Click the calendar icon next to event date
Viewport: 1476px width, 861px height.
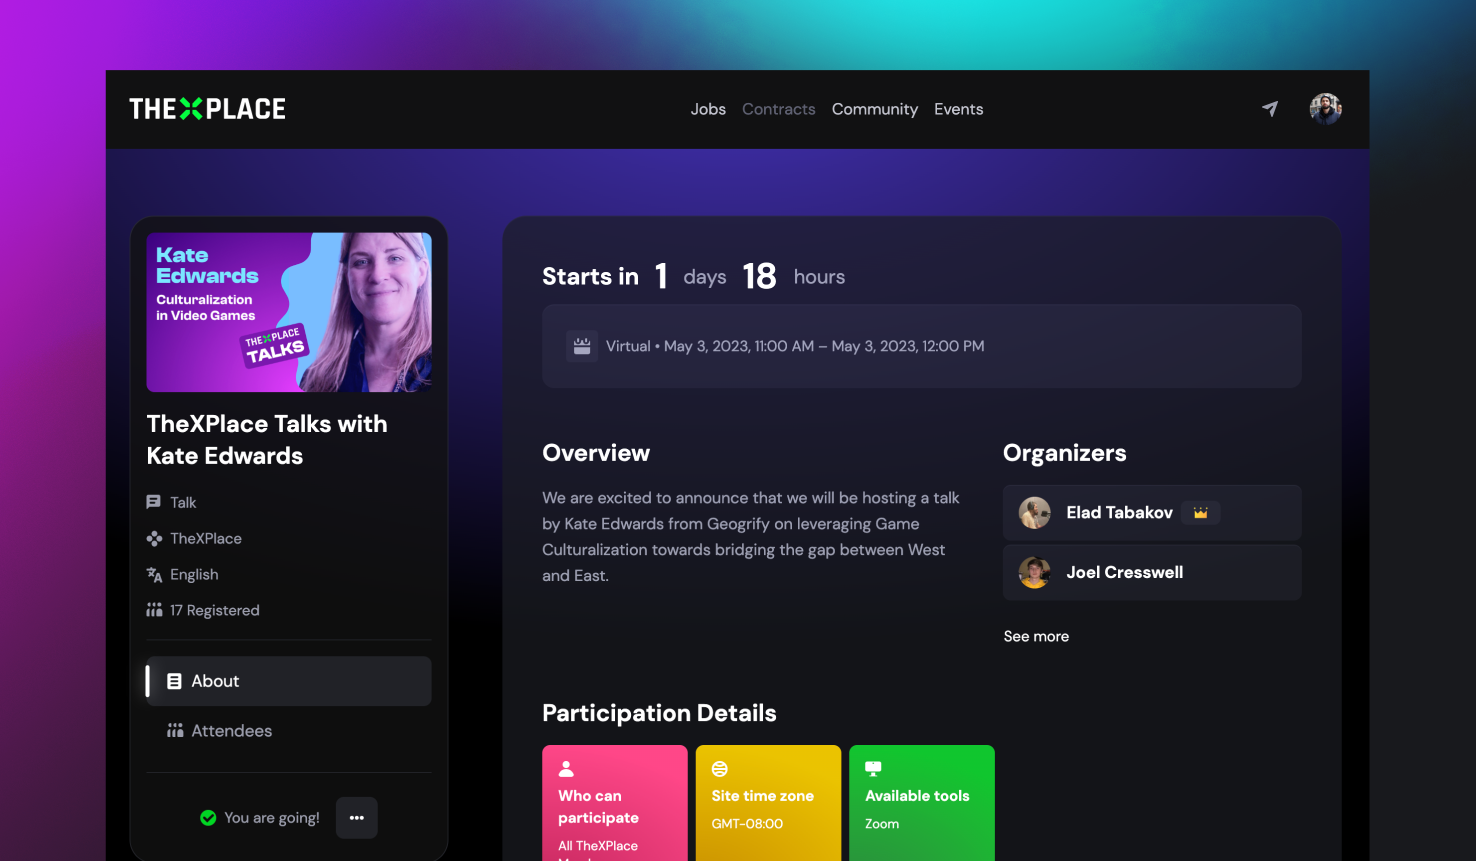pos(582,345)
